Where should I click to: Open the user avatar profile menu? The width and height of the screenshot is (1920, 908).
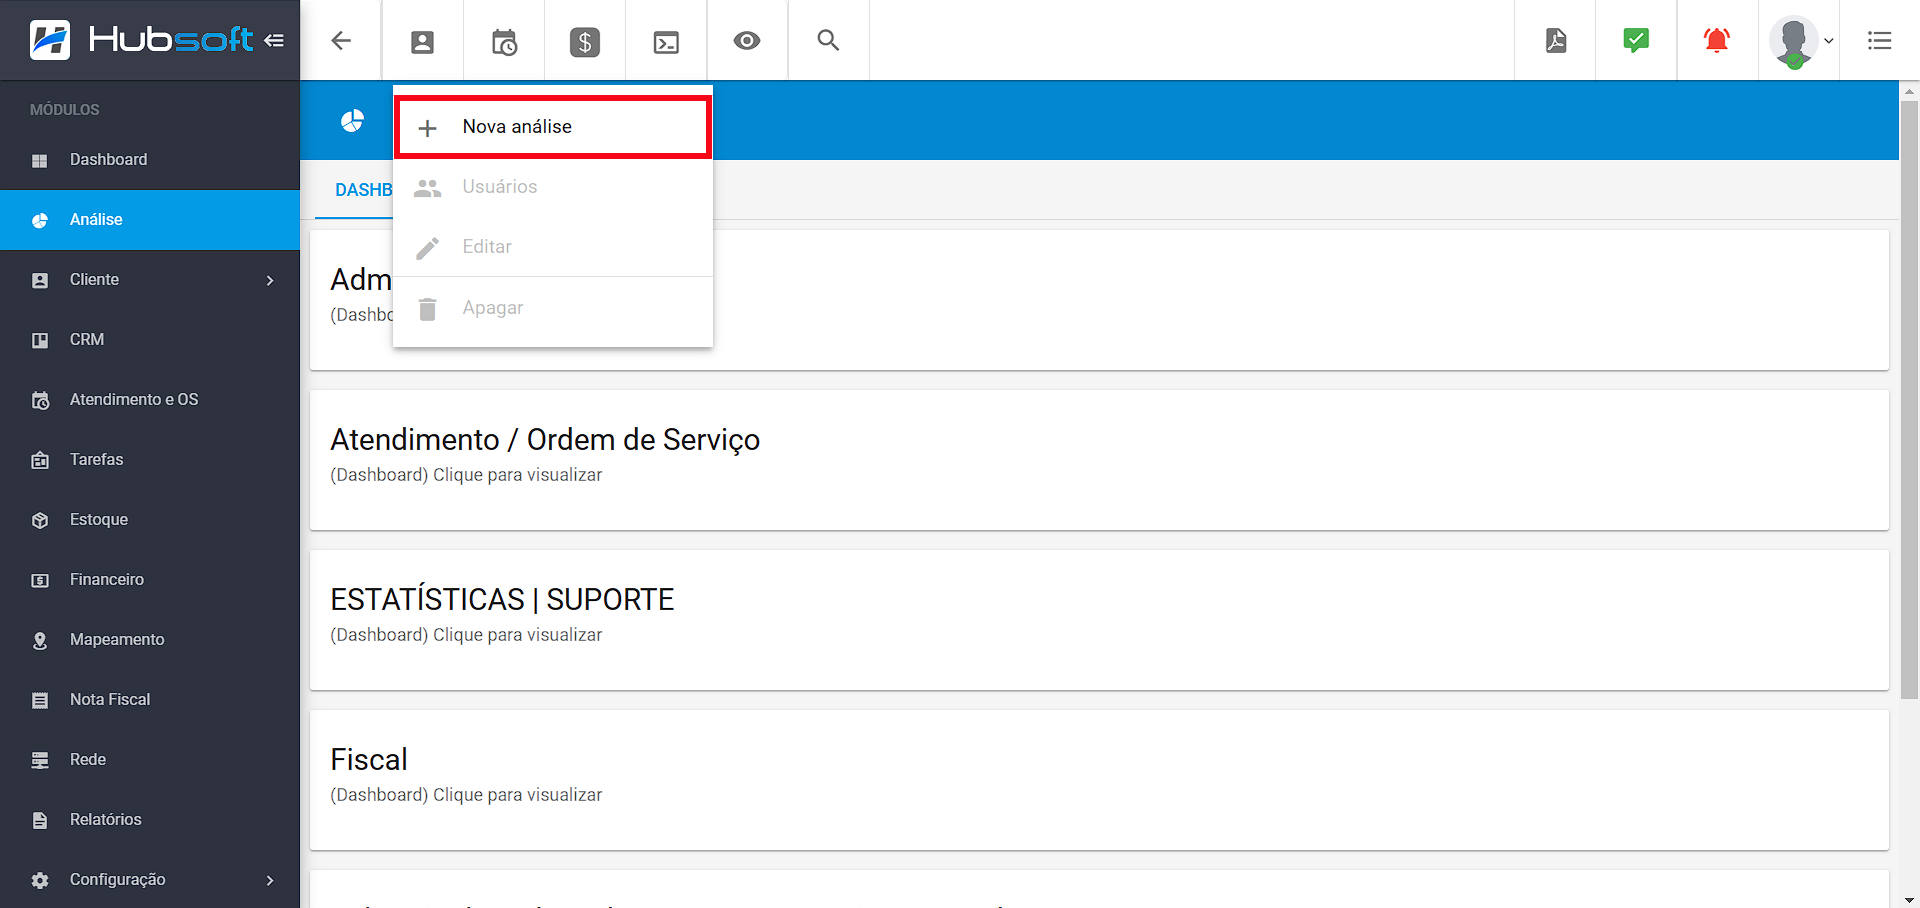pyautogui.click(x=1800, y=41)
